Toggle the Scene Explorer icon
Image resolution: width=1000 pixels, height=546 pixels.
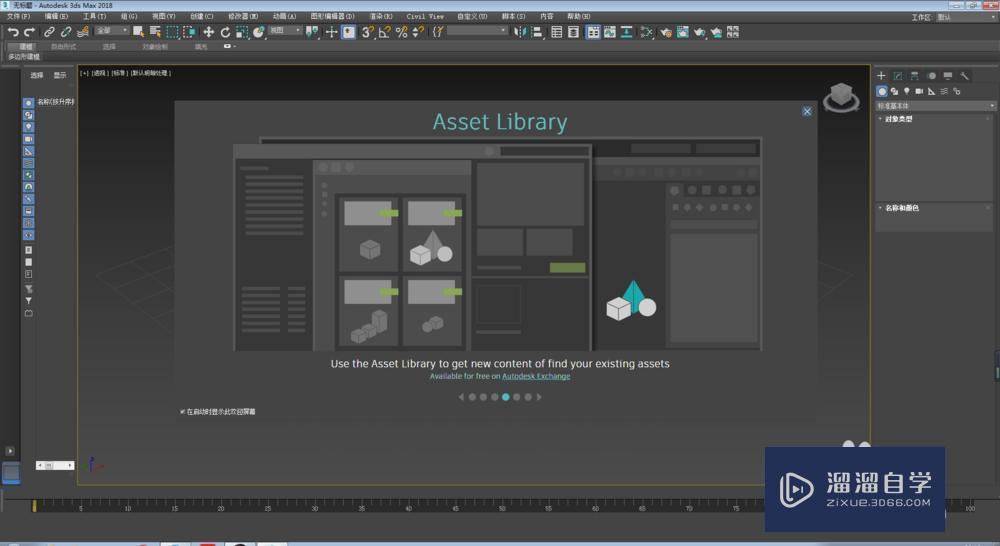(x=557, y=32)
